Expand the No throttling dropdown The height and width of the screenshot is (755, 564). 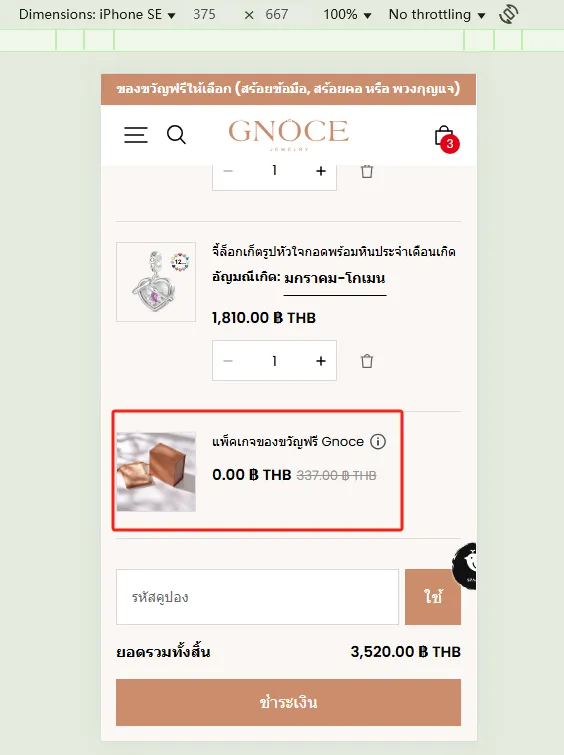437,14
